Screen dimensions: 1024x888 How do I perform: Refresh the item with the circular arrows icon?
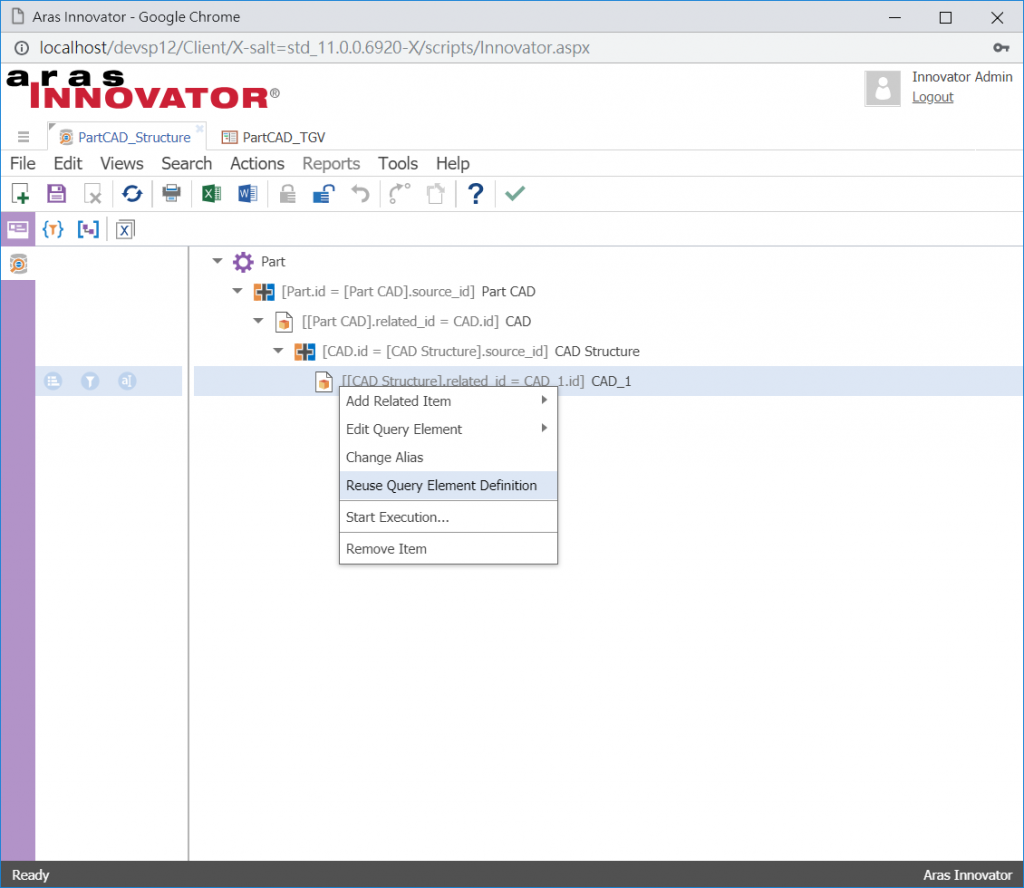132,193
